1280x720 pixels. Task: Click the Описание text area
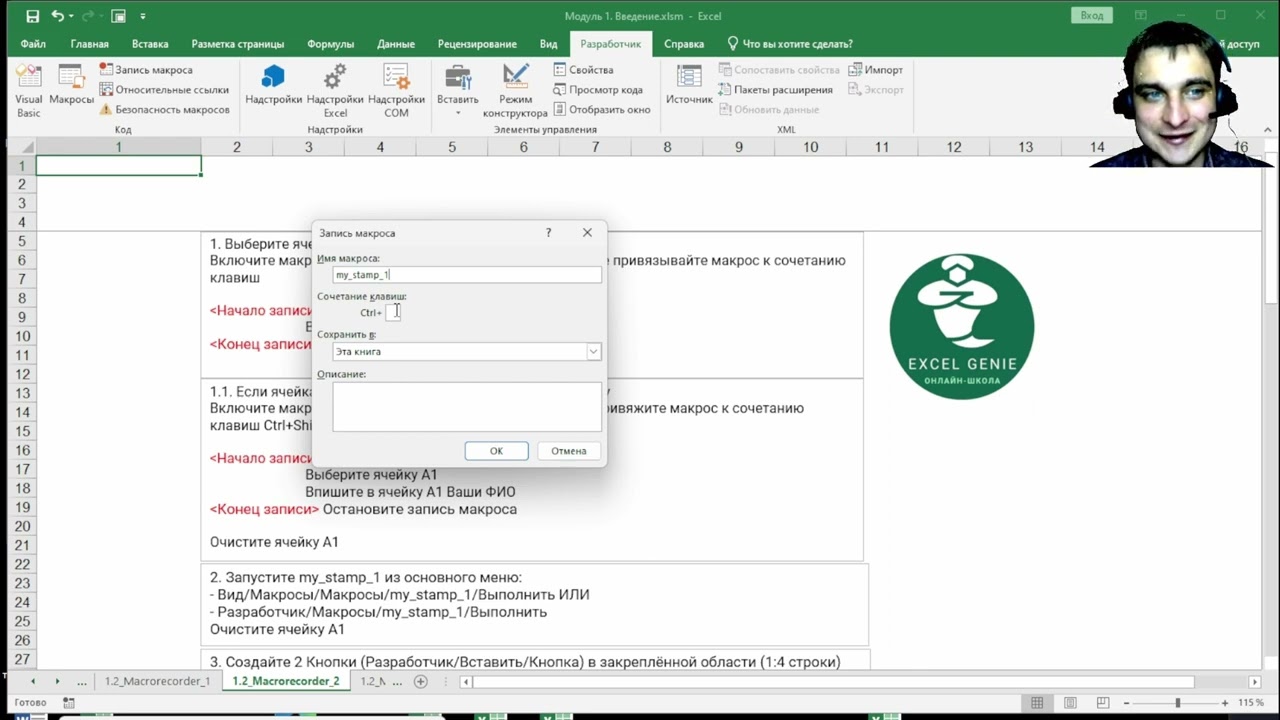coord(467,407)
